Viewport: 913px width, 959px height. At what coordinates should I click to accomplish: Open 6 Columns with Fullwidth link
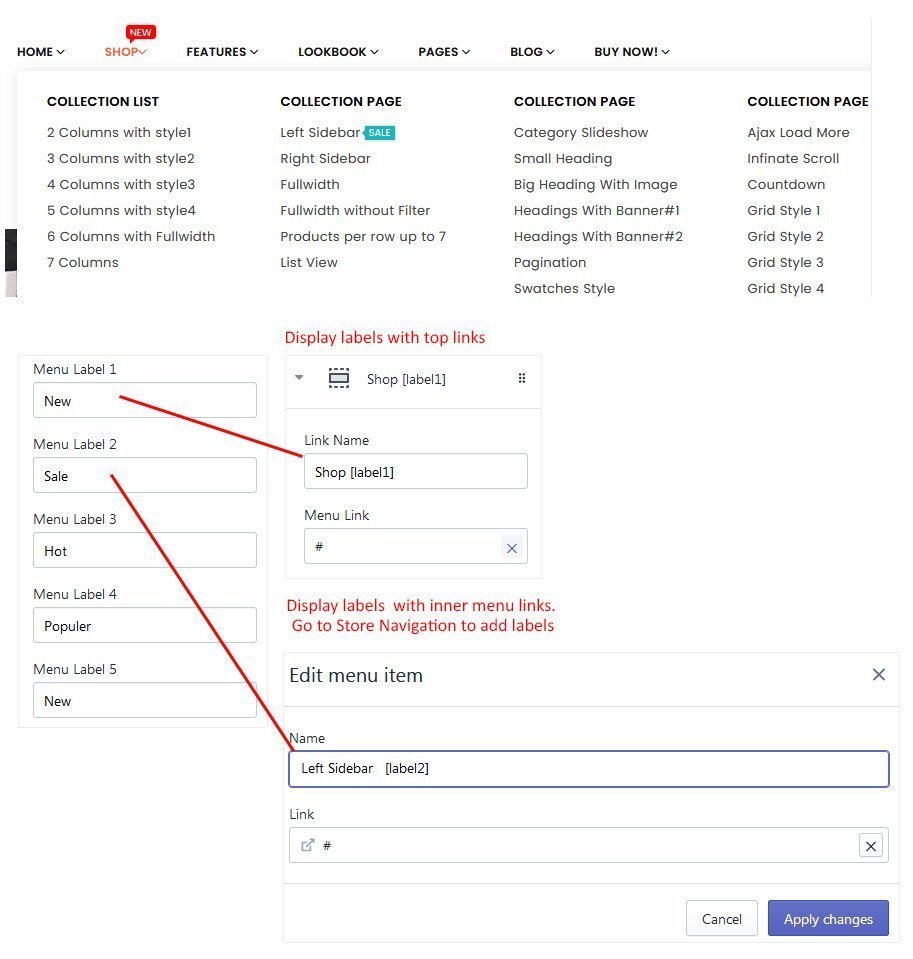coord(131,236)
